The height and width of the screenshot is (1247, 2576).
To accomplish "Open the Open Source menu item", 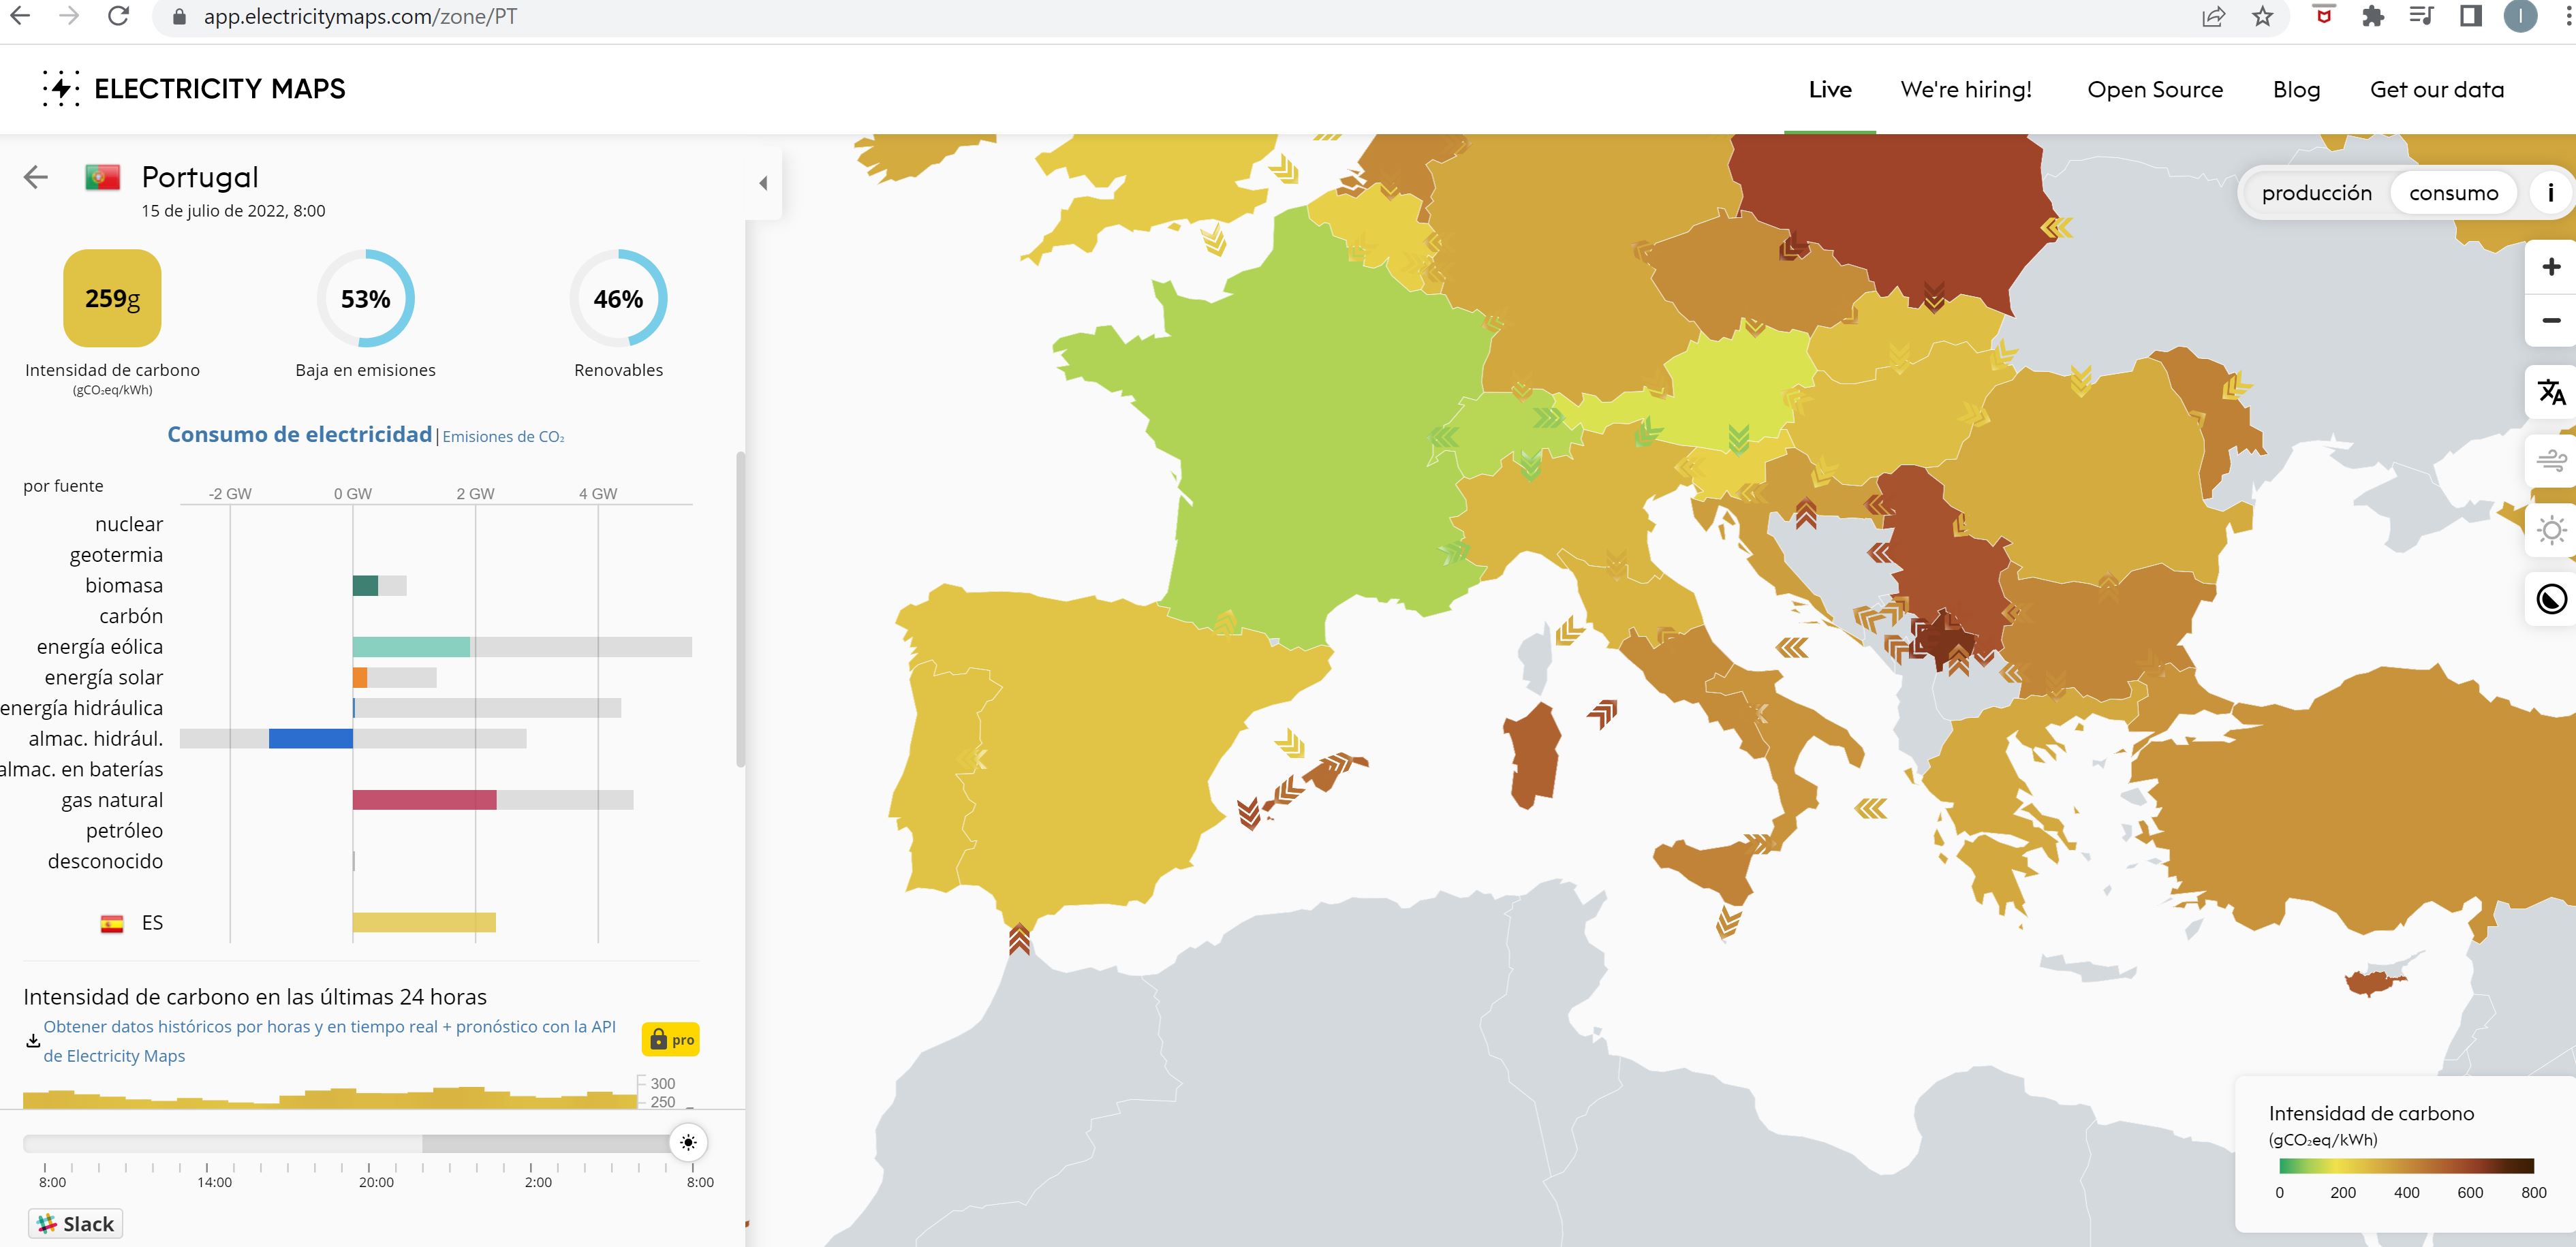I will pos(2155,90).
